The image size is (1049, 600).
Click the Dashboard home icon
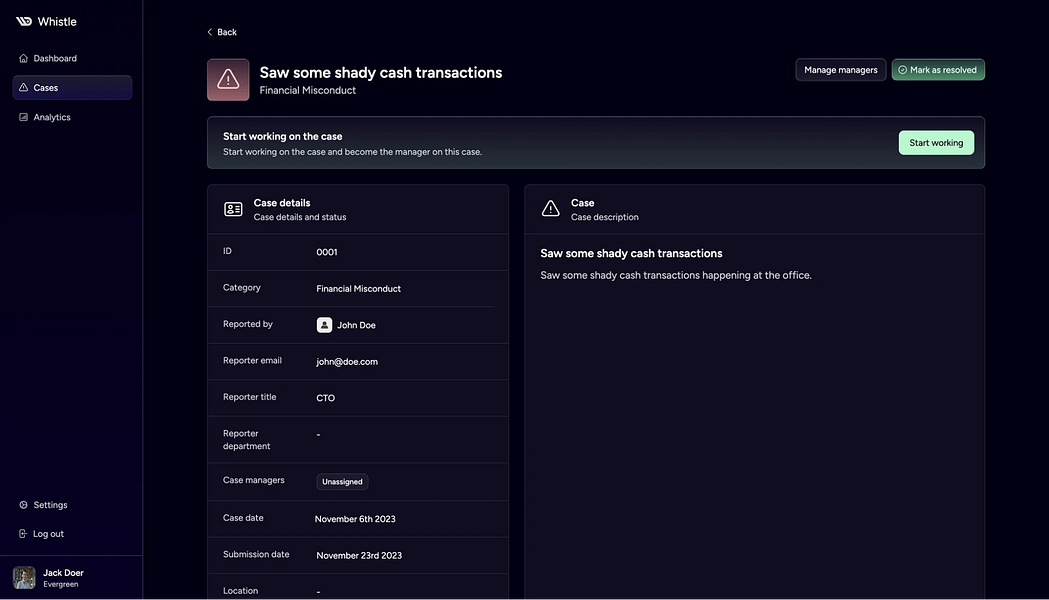click(x=23, y=58)
